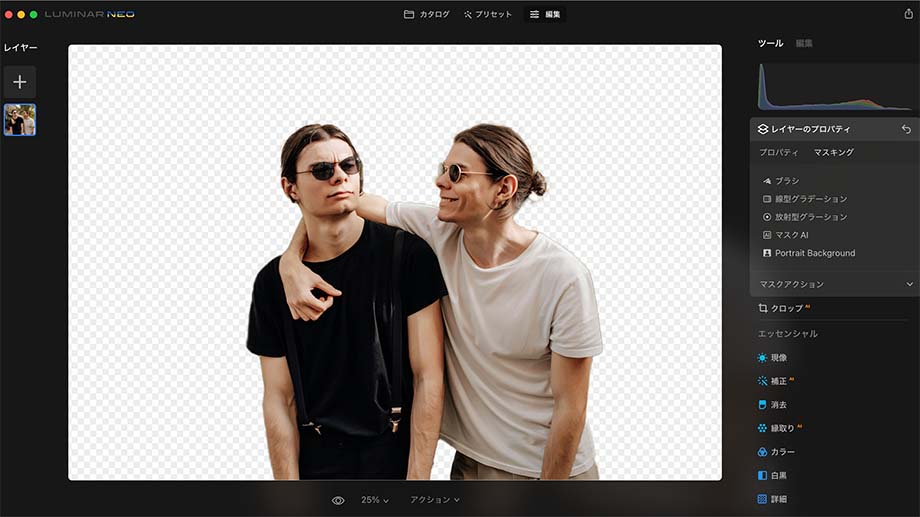Viewport: 920px width, 517px height.
Task: Toggle before/after preview eye icon
Action: (338, 501)
